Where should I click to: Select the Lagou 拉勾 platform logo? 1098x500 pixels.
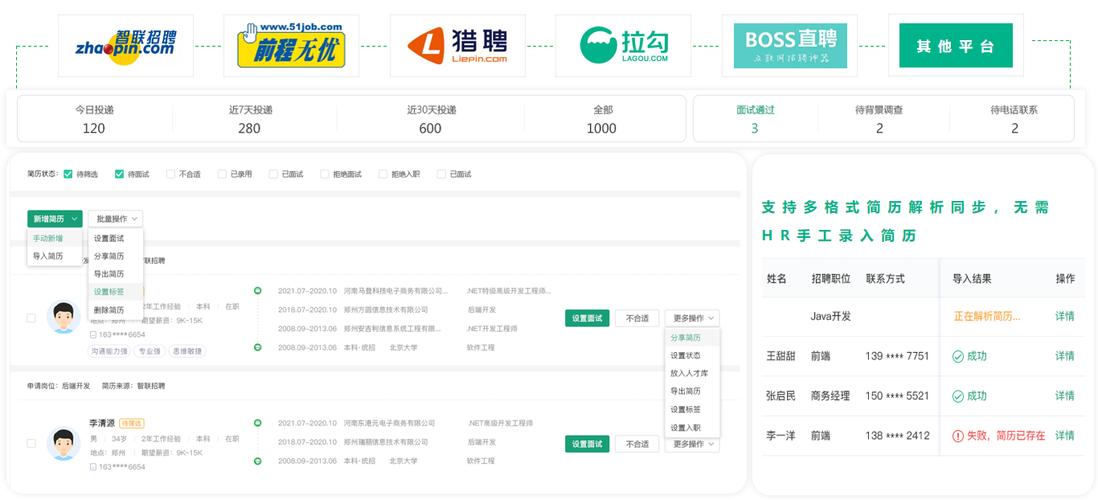pos(623,46)
